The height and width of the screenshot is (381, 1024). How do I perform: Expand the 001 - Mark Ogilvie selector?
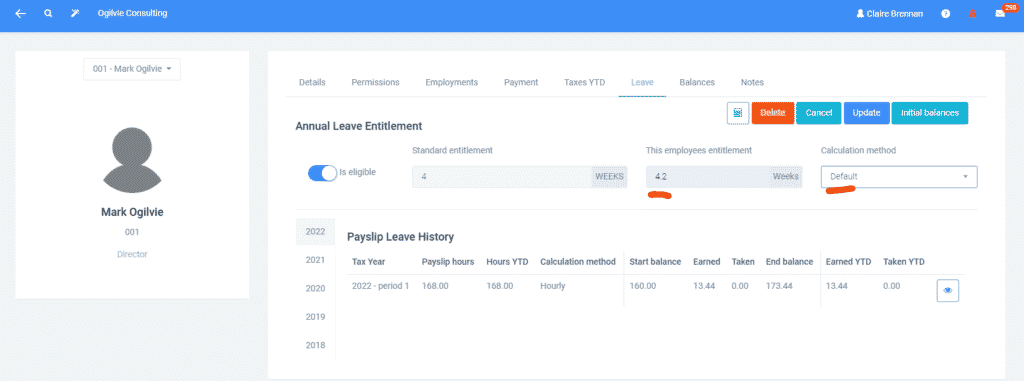point(132,69)
